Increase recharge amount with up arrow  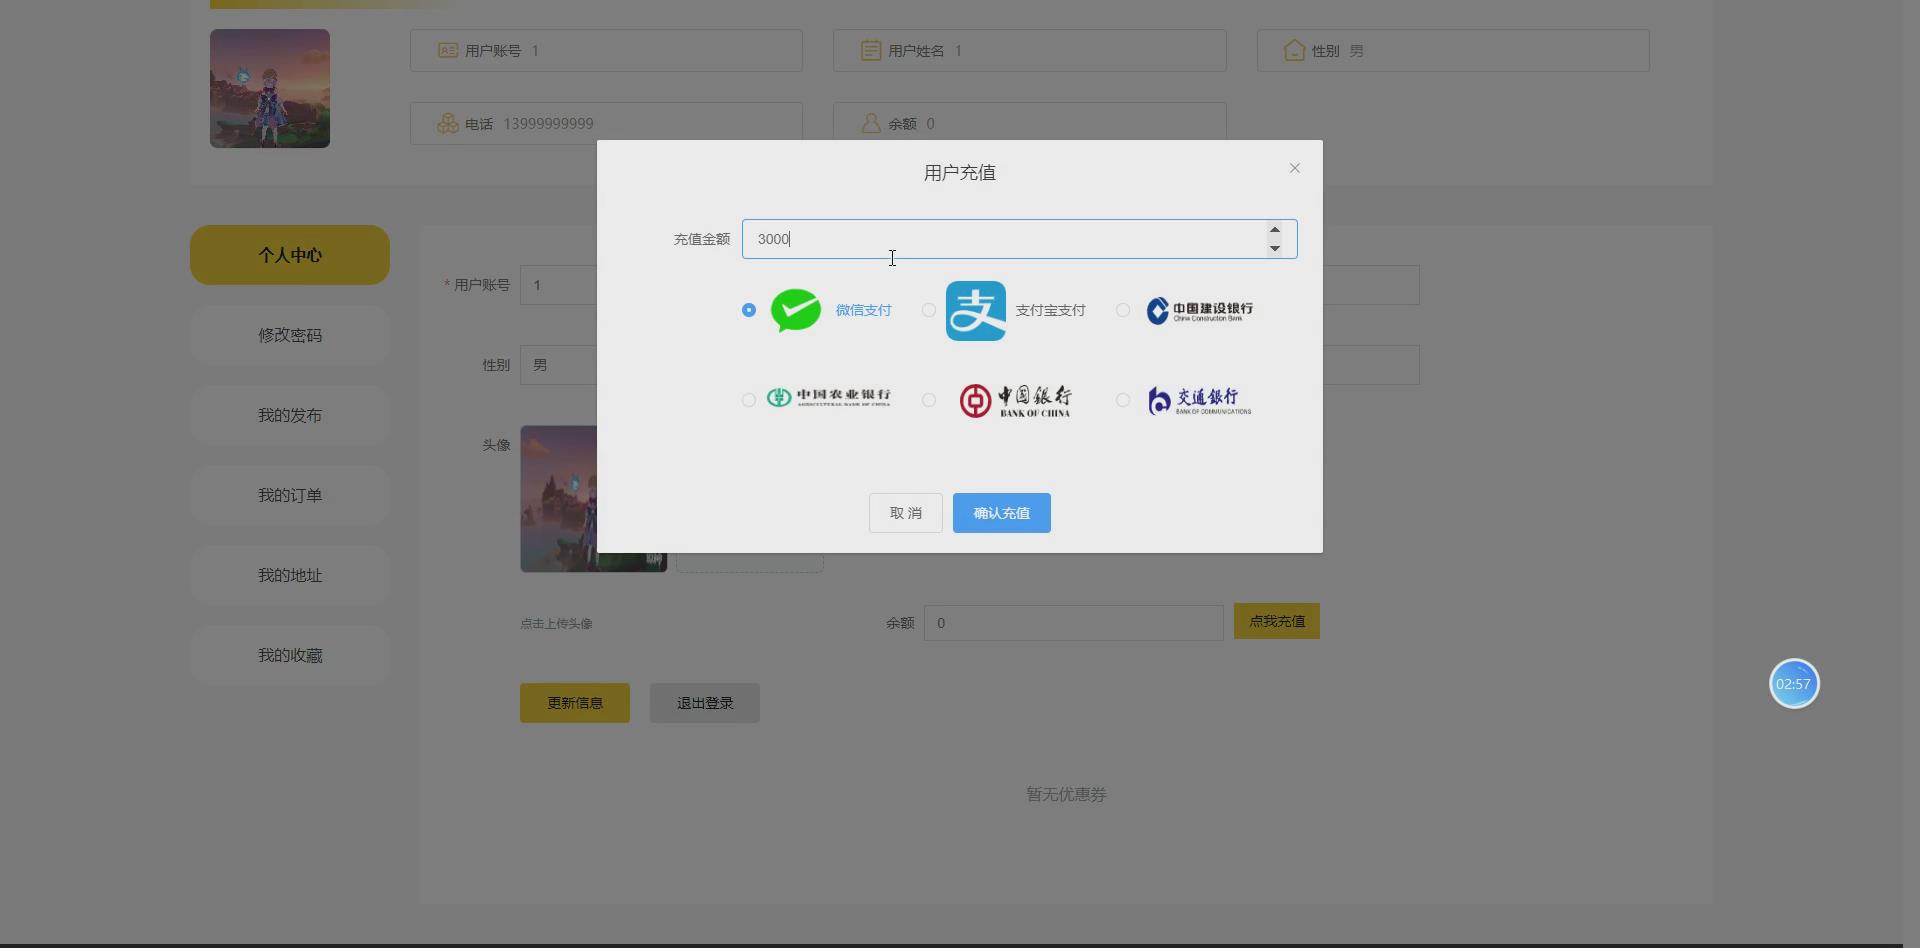click(1275, 230)
